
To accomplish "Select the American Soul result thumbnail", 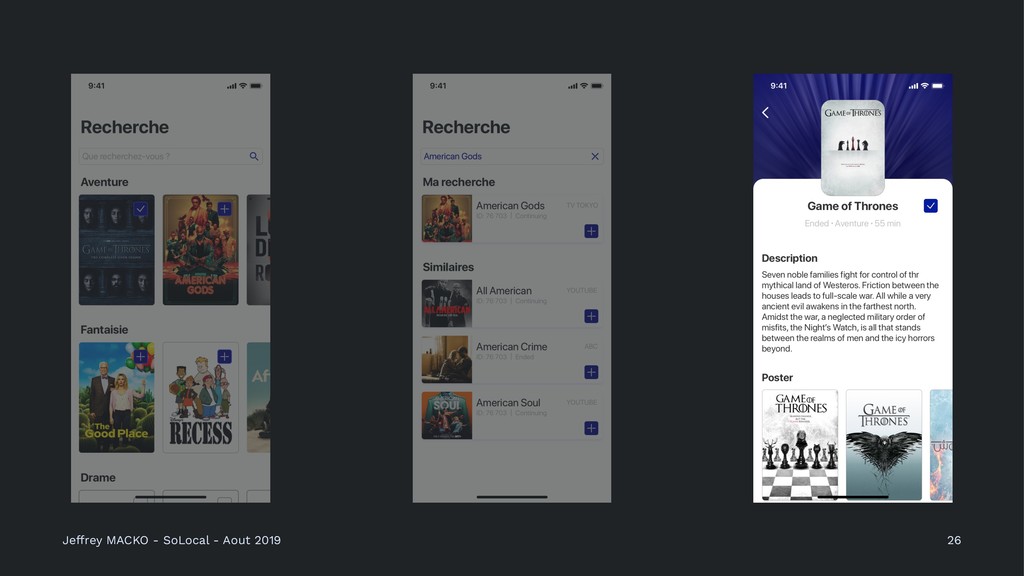I will (447, 415).
